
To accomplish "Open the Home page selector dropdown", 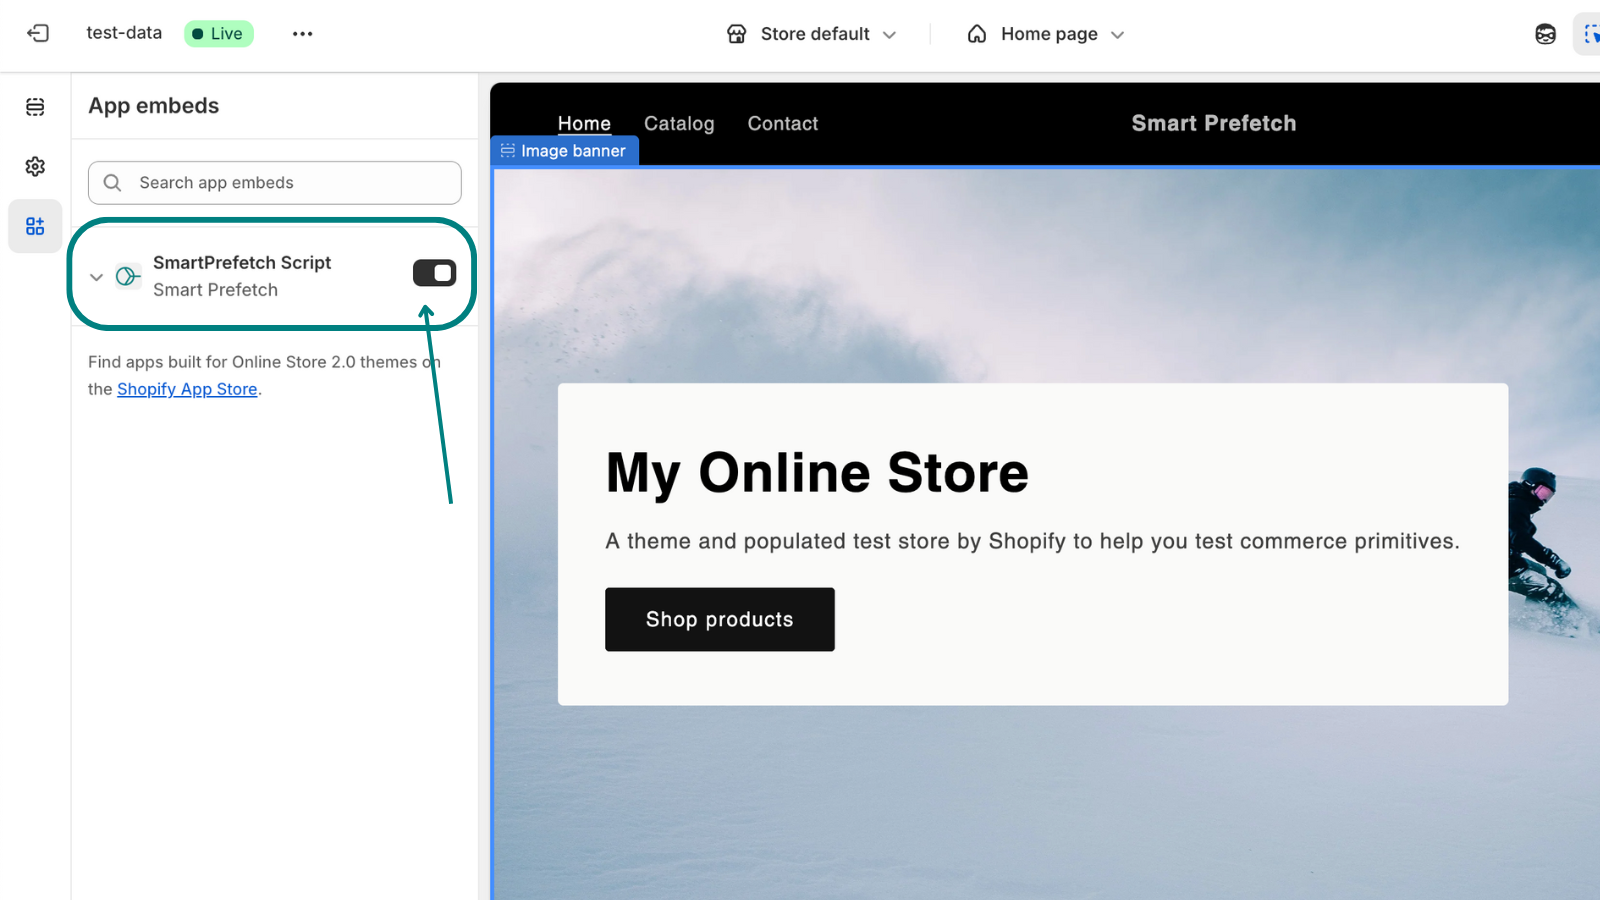I will [x=1045, y=33].
